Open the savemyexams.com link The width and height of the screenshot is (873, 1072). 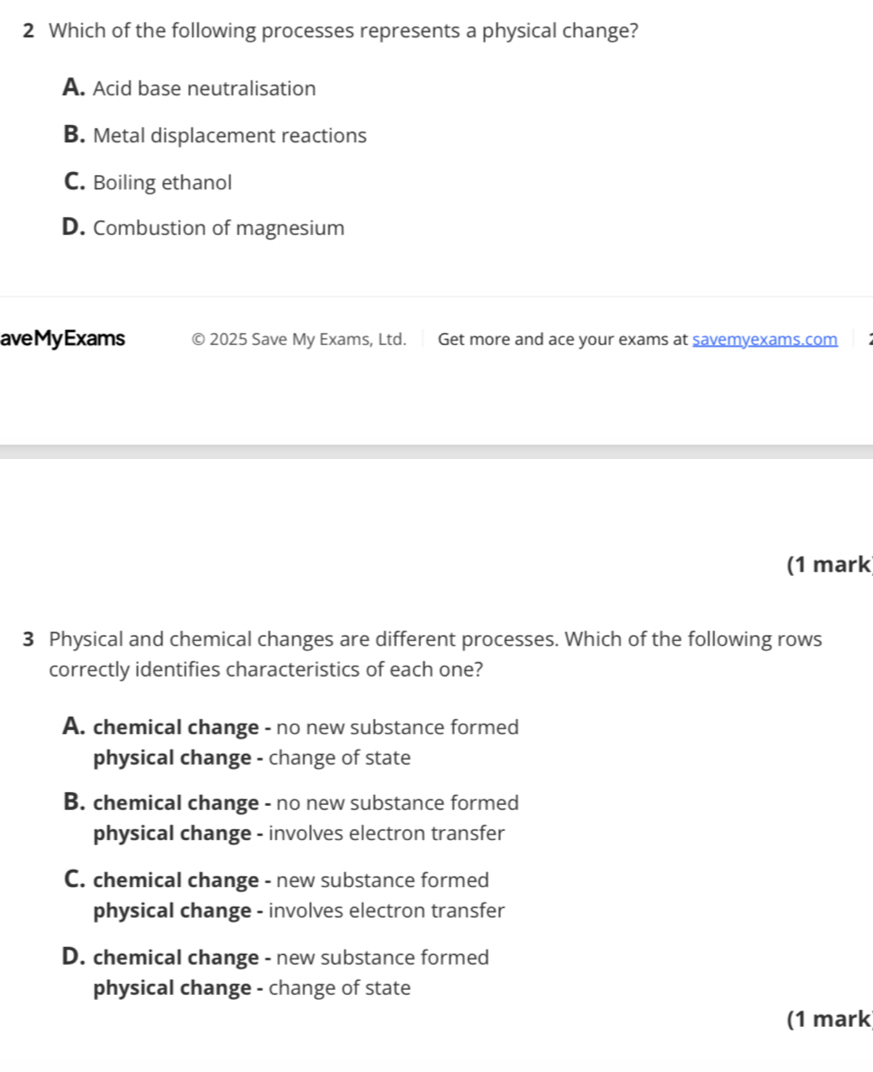[x=765, y=339]
